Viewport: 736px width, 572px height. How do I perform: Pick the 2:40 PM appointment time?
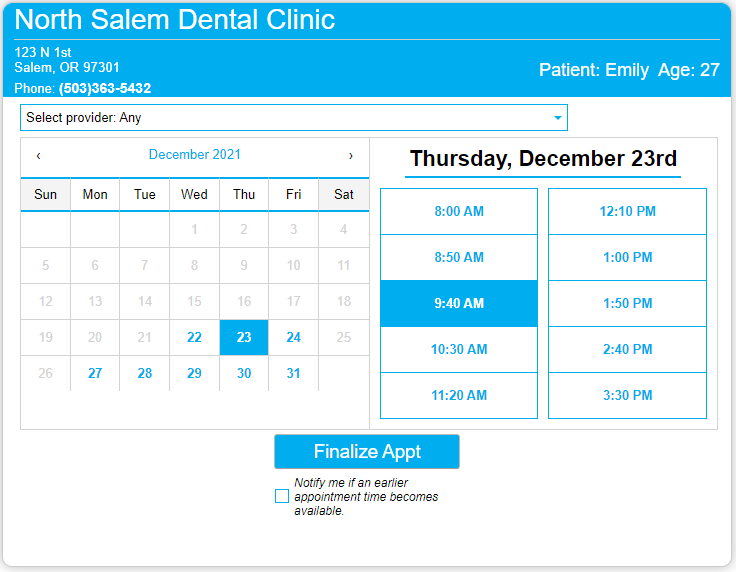tap(627, 349)
